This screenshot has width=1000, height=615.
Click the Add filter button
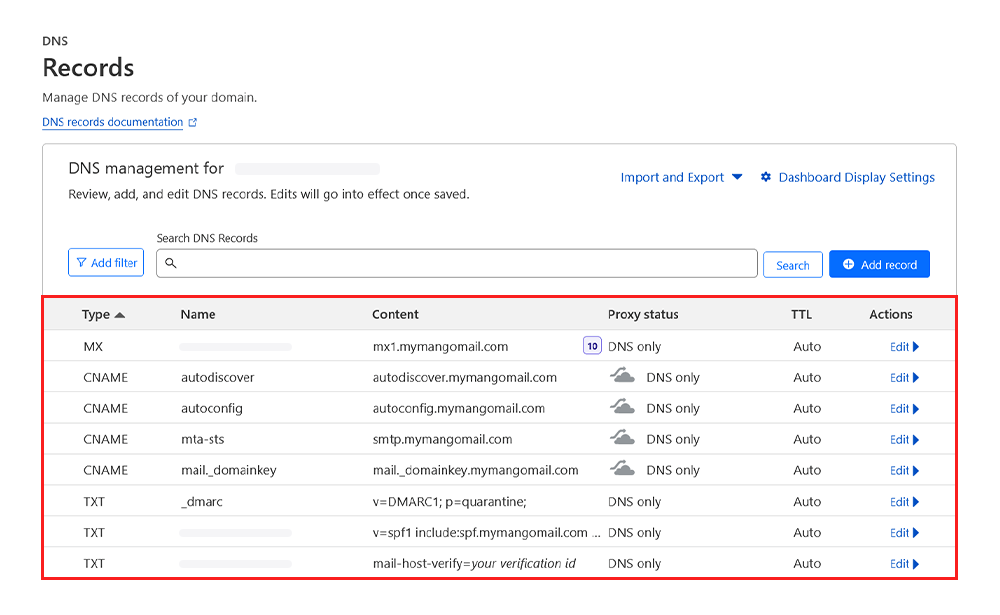tap(106, 262)
